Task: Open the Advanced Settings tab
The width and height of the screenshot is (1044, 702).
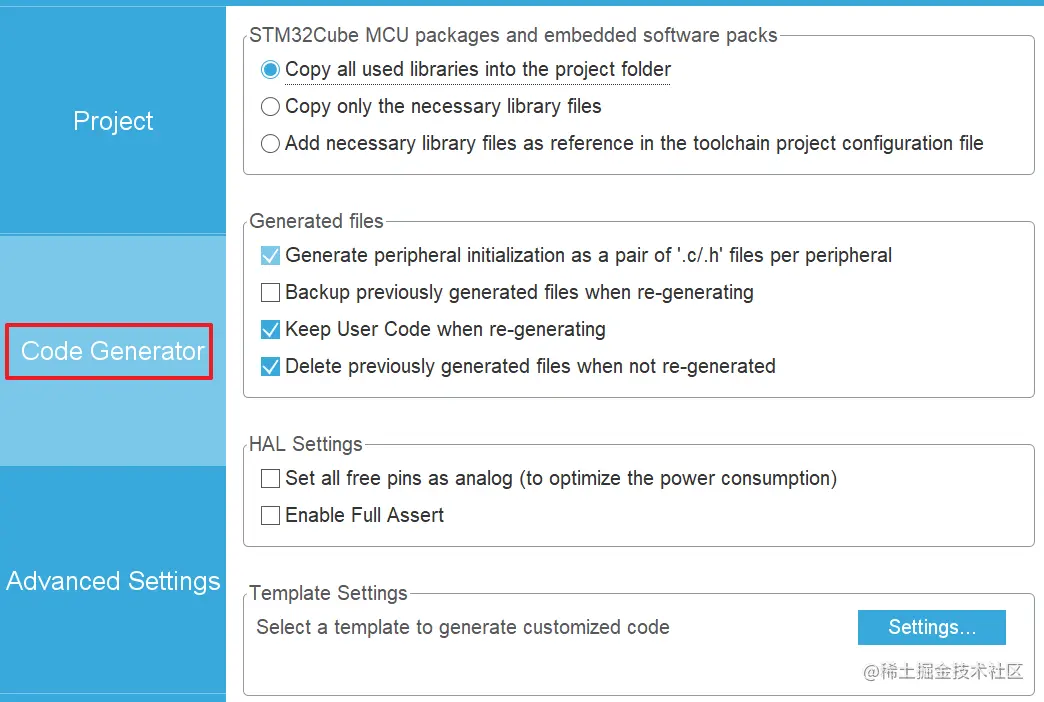Action: click(112, 581)
